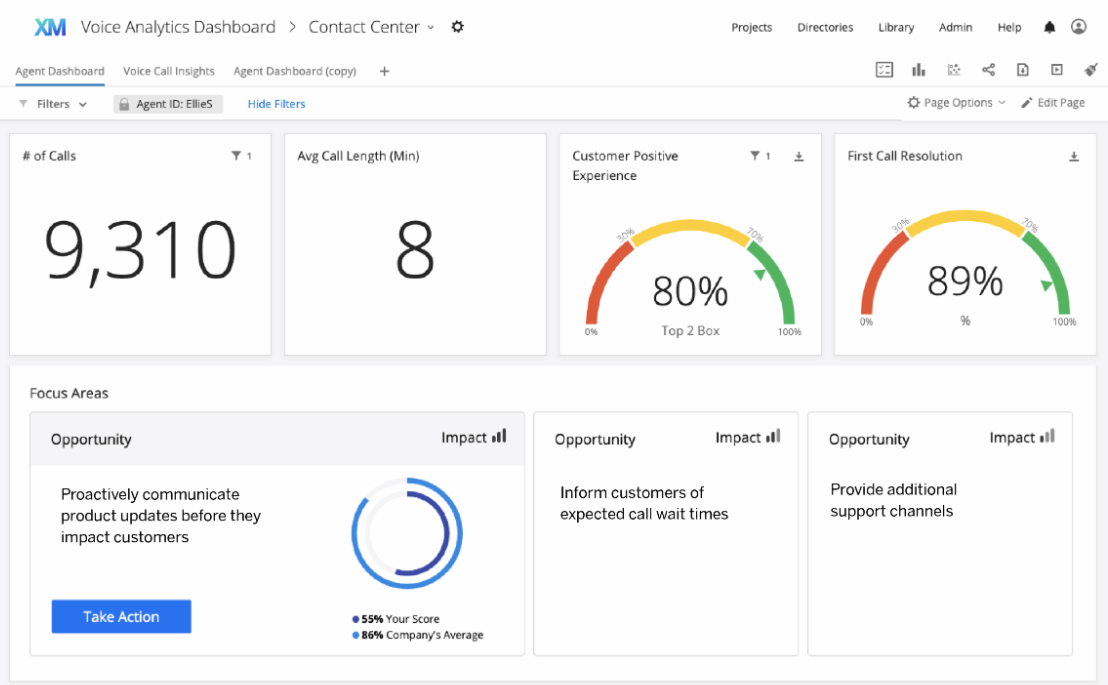Click the share dashboard icon
Image resolution: width=1108 pixels, height=685 pixels.
[988, 70]
